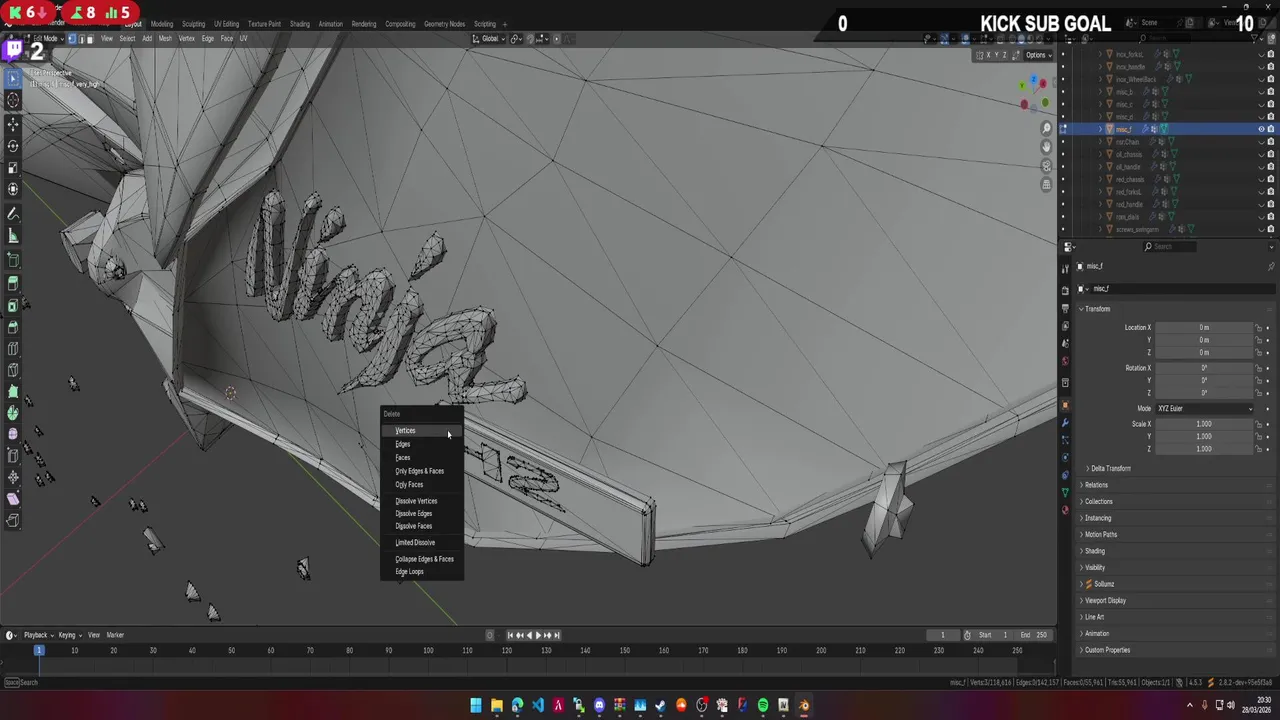Open the Playback menu in timeline

coord(38,635)
